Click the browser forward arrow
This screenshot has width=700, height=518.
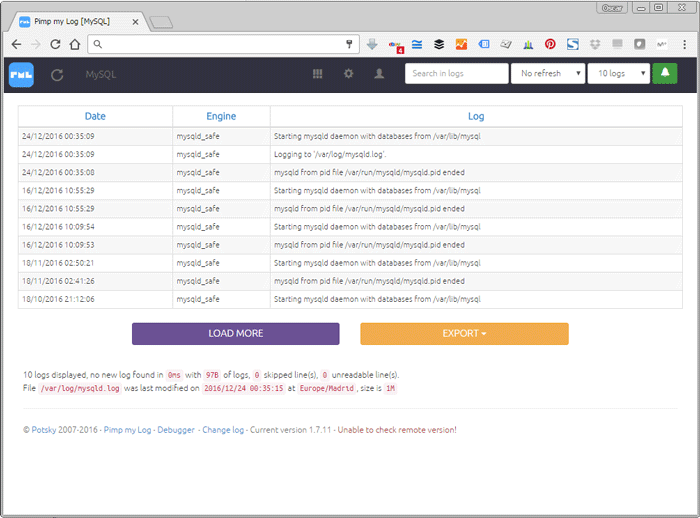click(x=36, y=44)
